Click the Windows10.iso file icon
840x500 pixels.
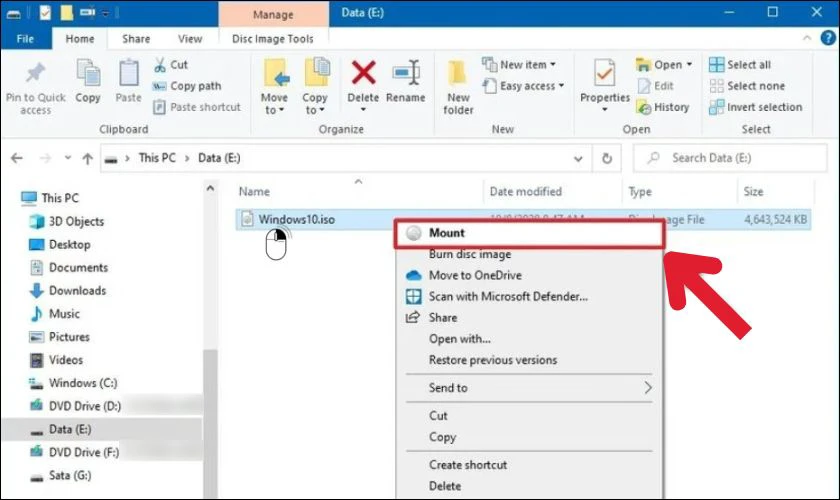[247, 219]
